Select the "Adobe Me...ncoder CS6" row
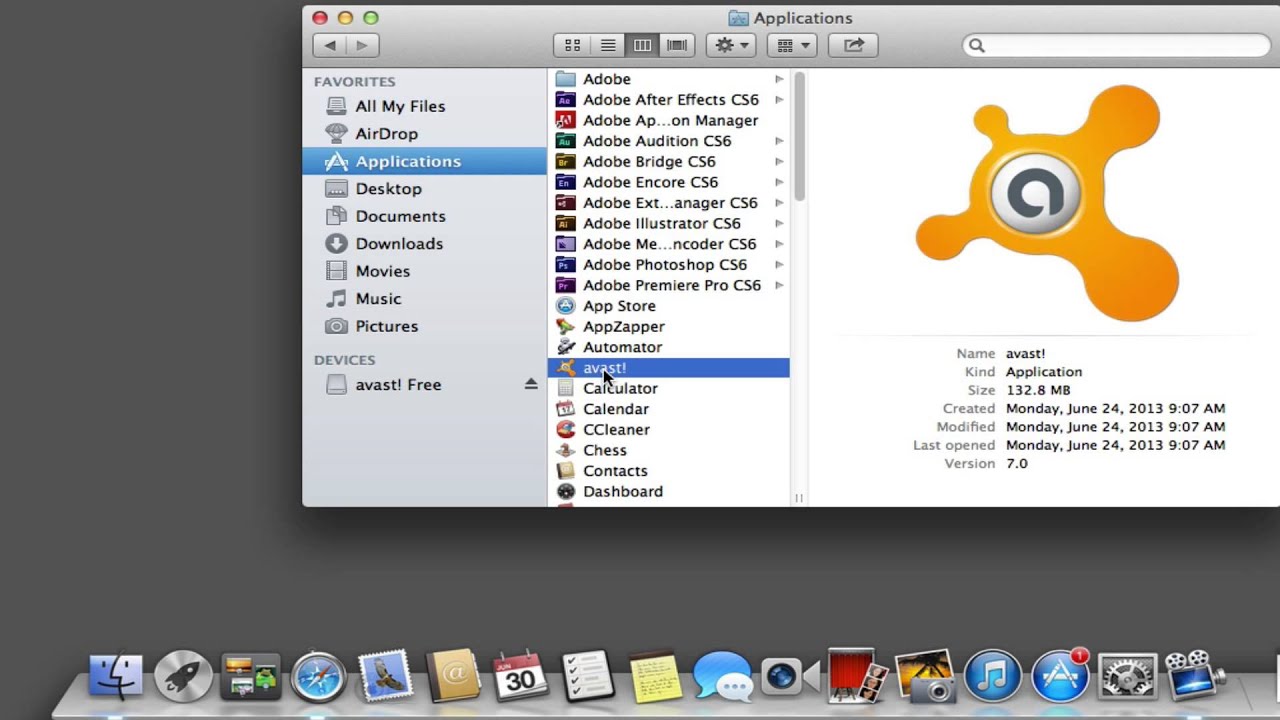This screenshot has width=1280, height=720. 668,244
